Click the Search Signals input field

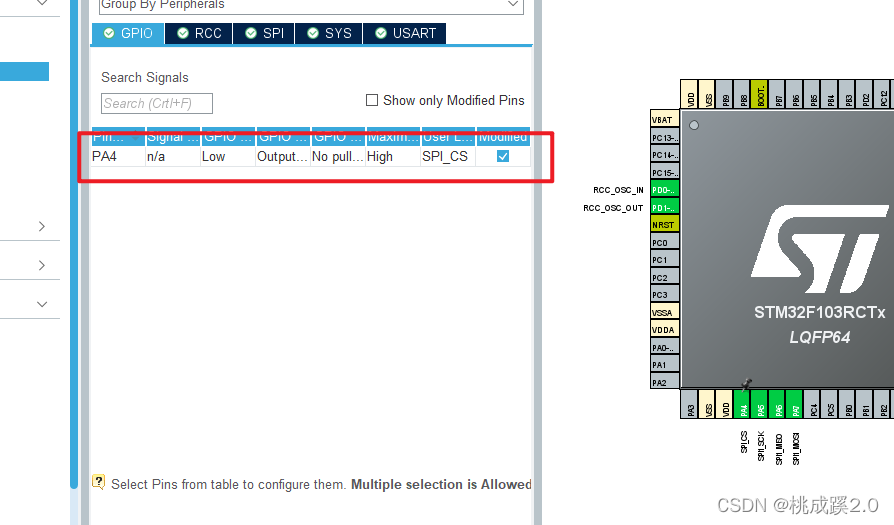tap(157, 103)
